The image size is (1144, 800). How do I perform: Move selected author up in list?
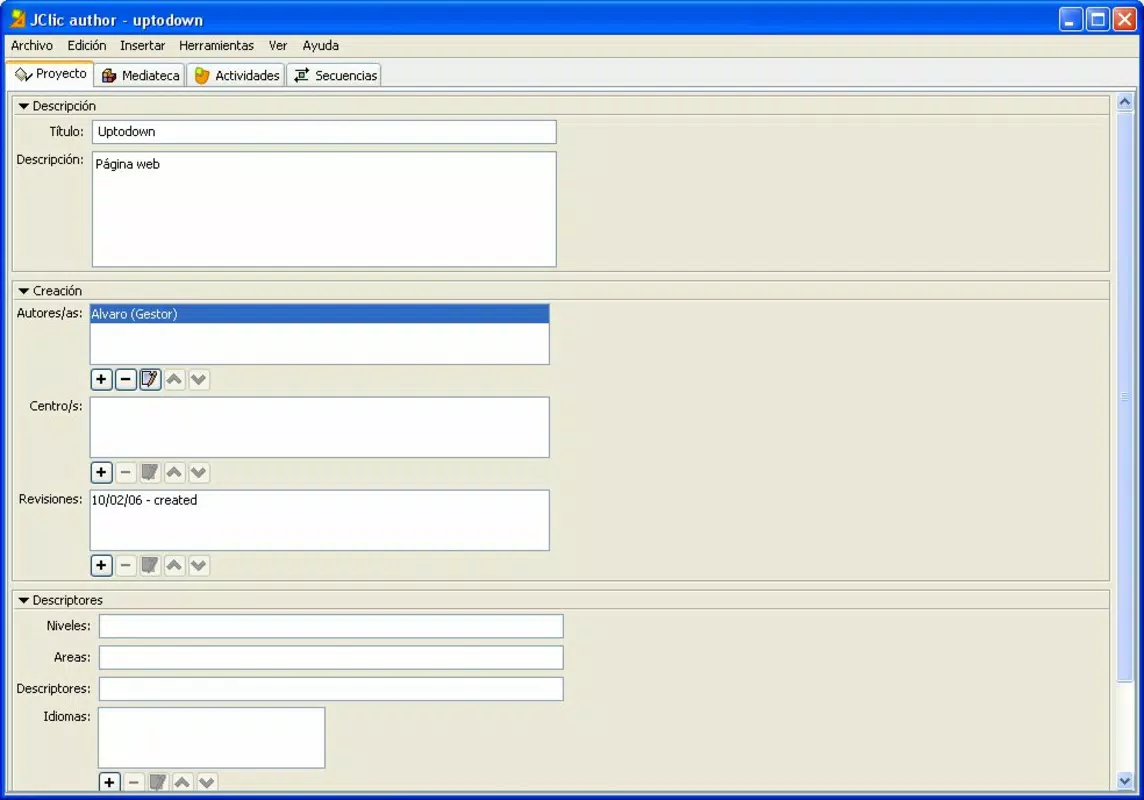tap(174, 379)
